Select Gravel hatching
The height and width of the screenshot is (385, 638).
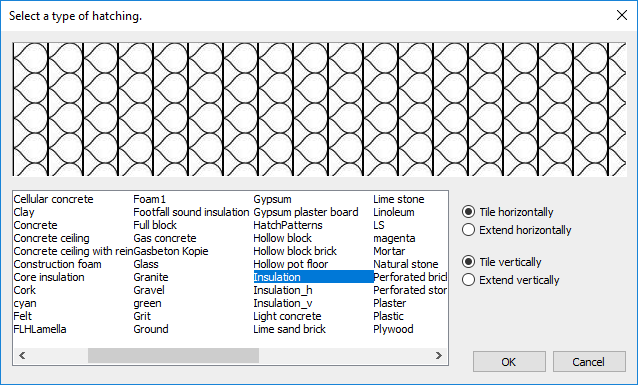(x=149, y=291)
